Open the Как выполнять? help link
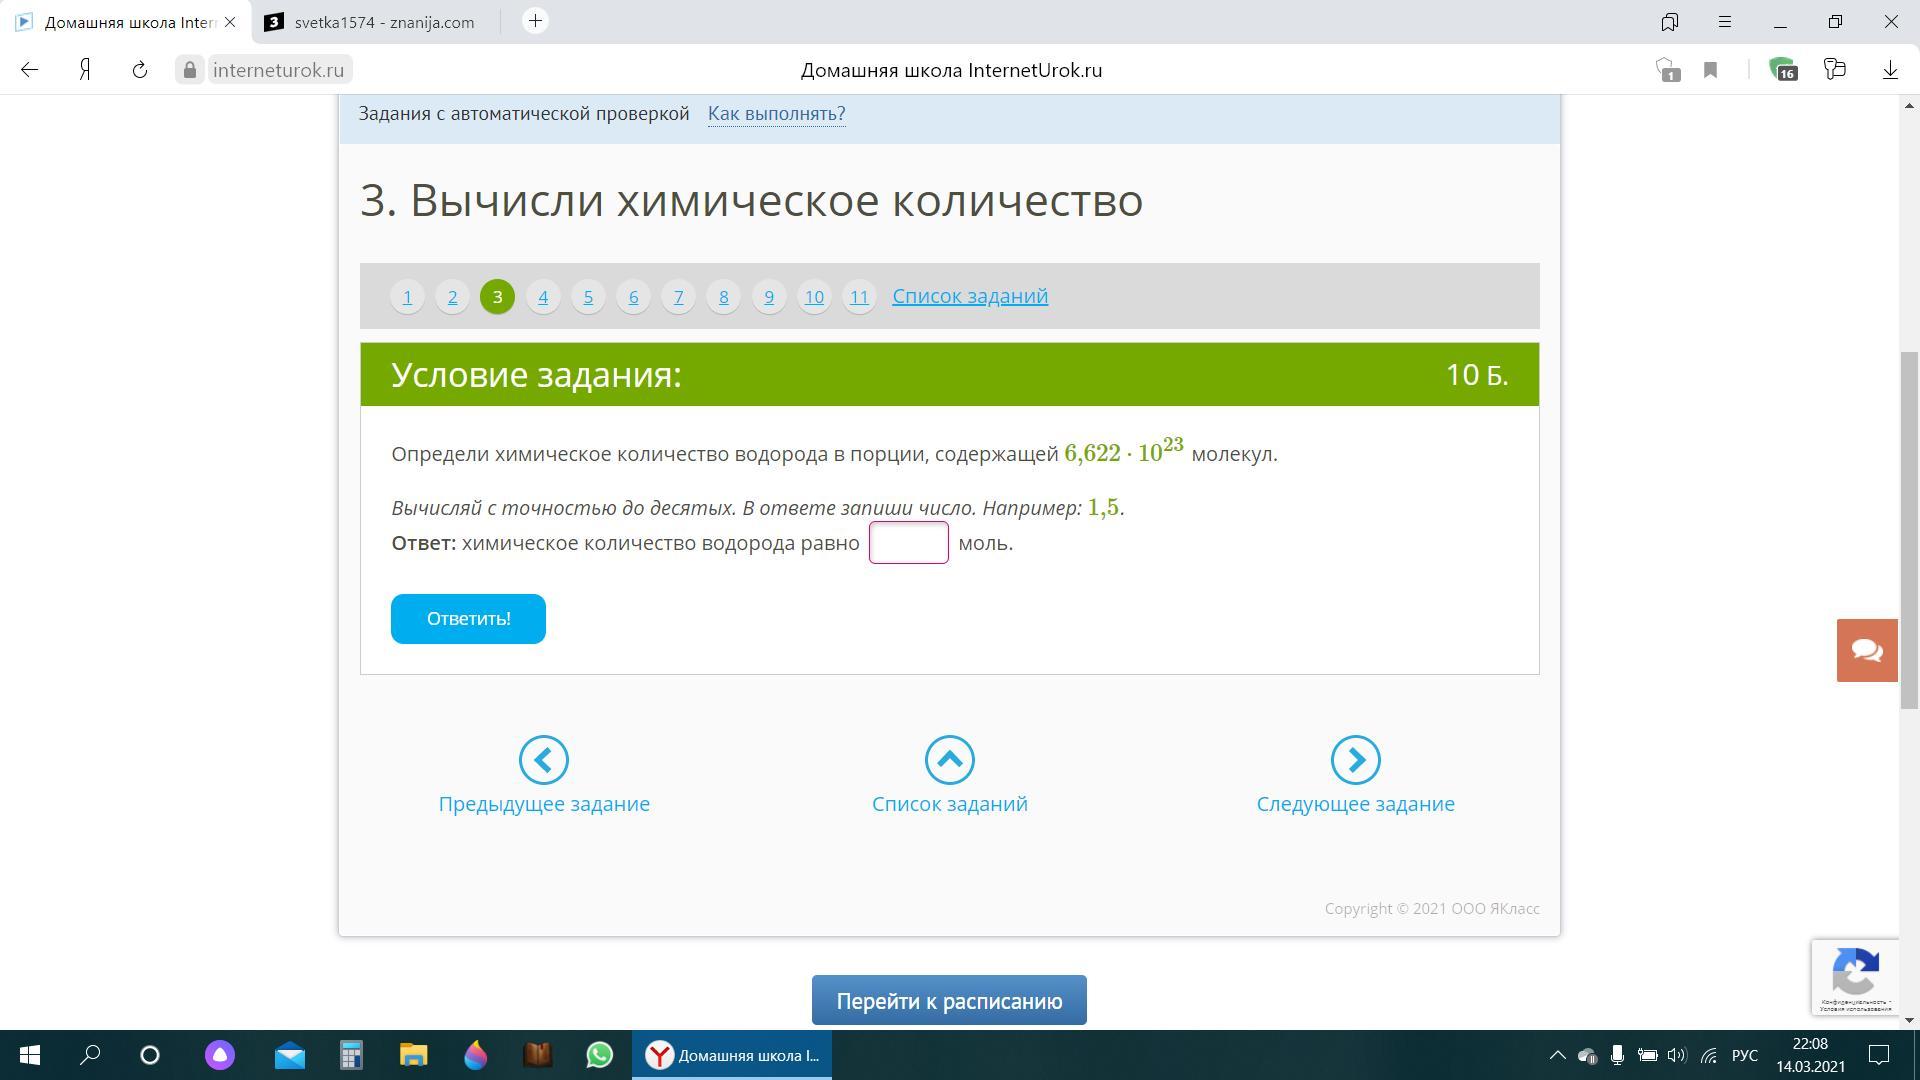Image resolution: width=1920 pixels, height=1080 pixels. coord(776,113)
